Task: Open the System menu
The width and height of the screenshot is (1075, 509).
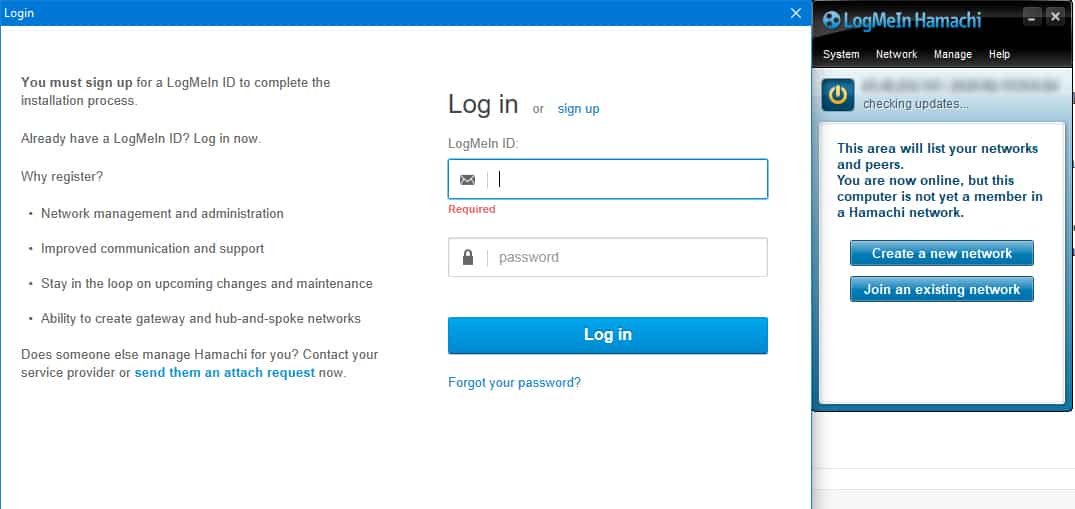Action: point(841,54)
